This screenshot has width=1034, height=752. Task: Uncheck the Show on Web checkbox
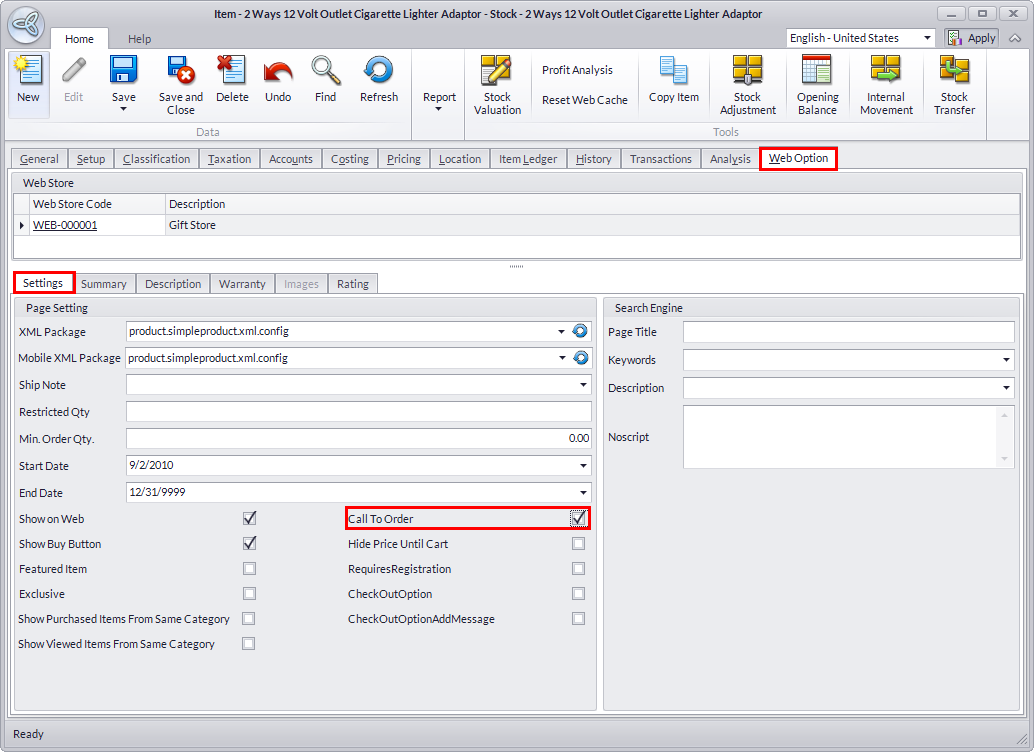click(x=249, y=519)
